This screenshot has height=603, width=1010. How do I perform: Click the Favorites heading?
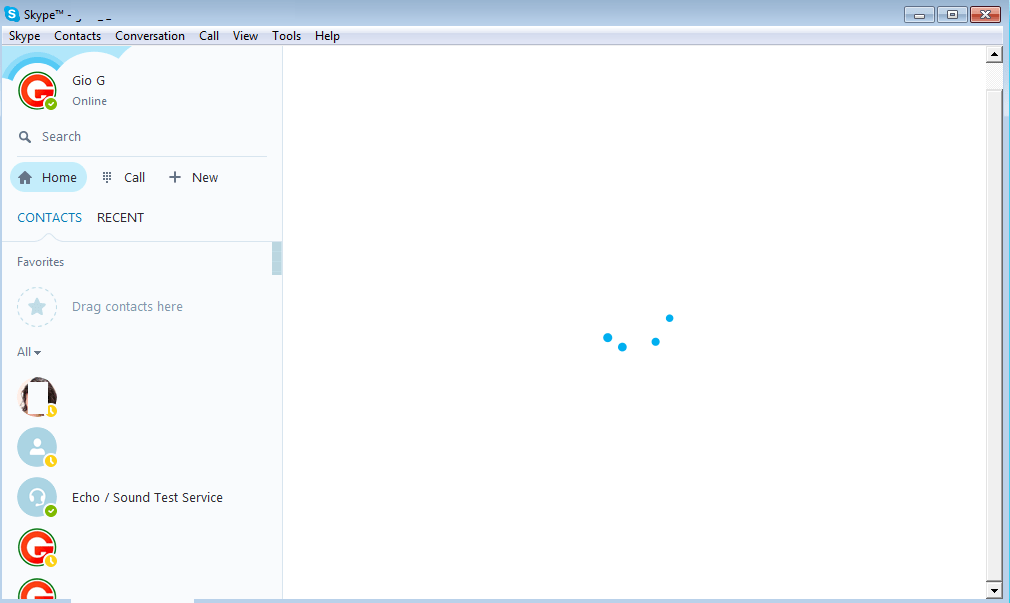click(x=41, y=262)
